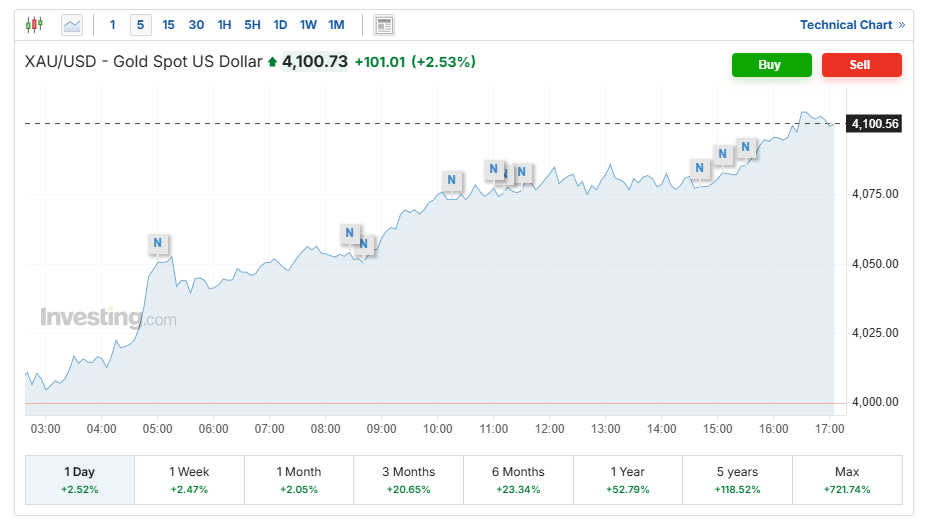925x531 pixels.
Task: Select the 1M interval option
Action: (336, 25)
